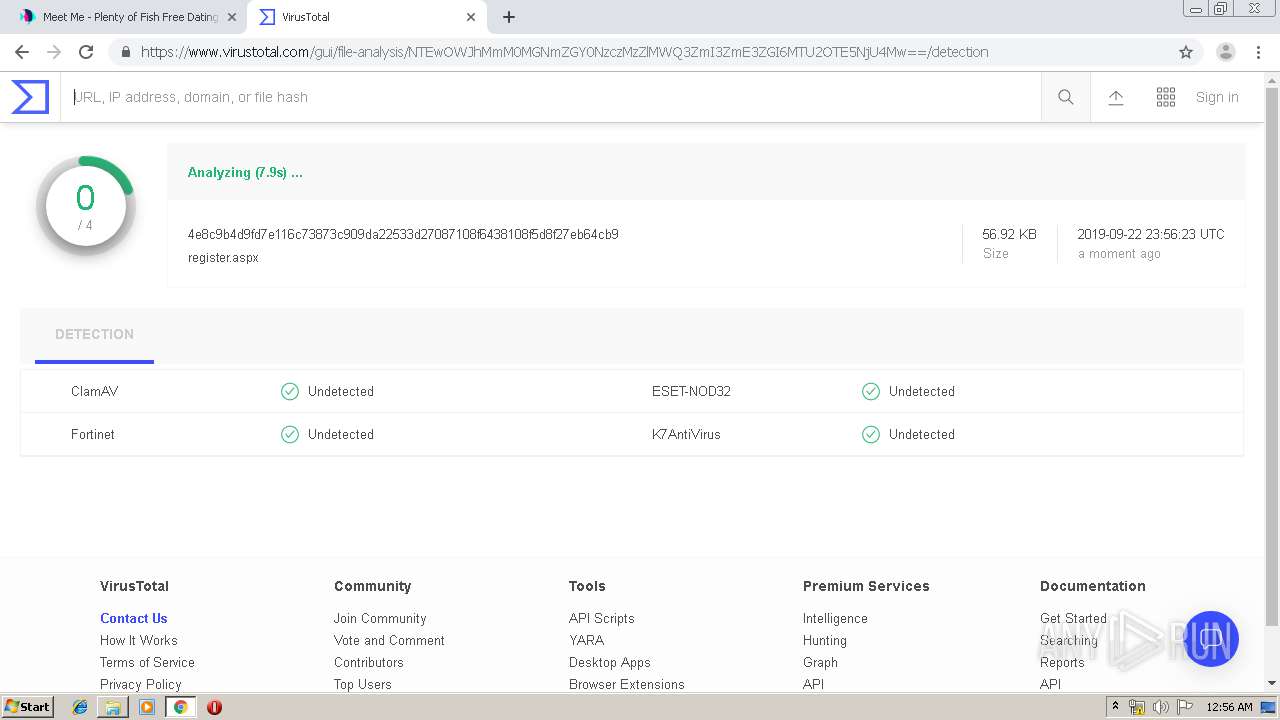Open media player taskbar icon

point(147,707)
